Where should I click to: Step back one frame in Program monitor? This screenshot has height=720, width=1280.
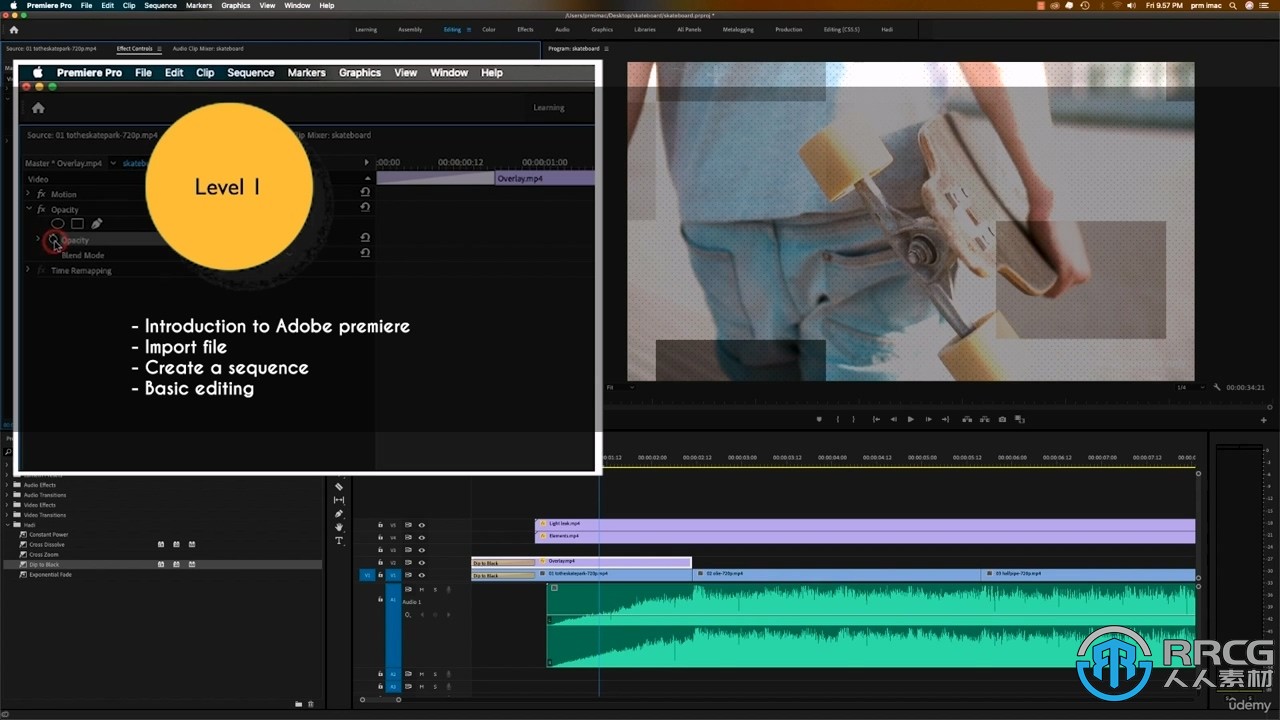(x=894, y=419)
